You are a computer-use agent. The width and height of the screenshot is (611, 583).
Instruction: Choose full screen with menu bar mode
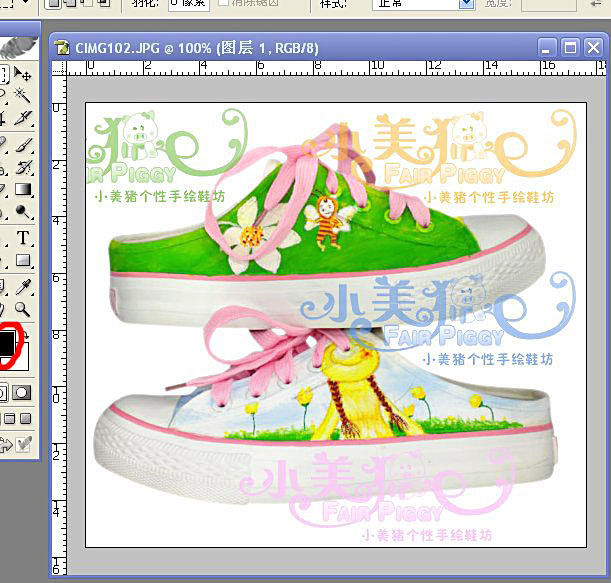point(10,419)
